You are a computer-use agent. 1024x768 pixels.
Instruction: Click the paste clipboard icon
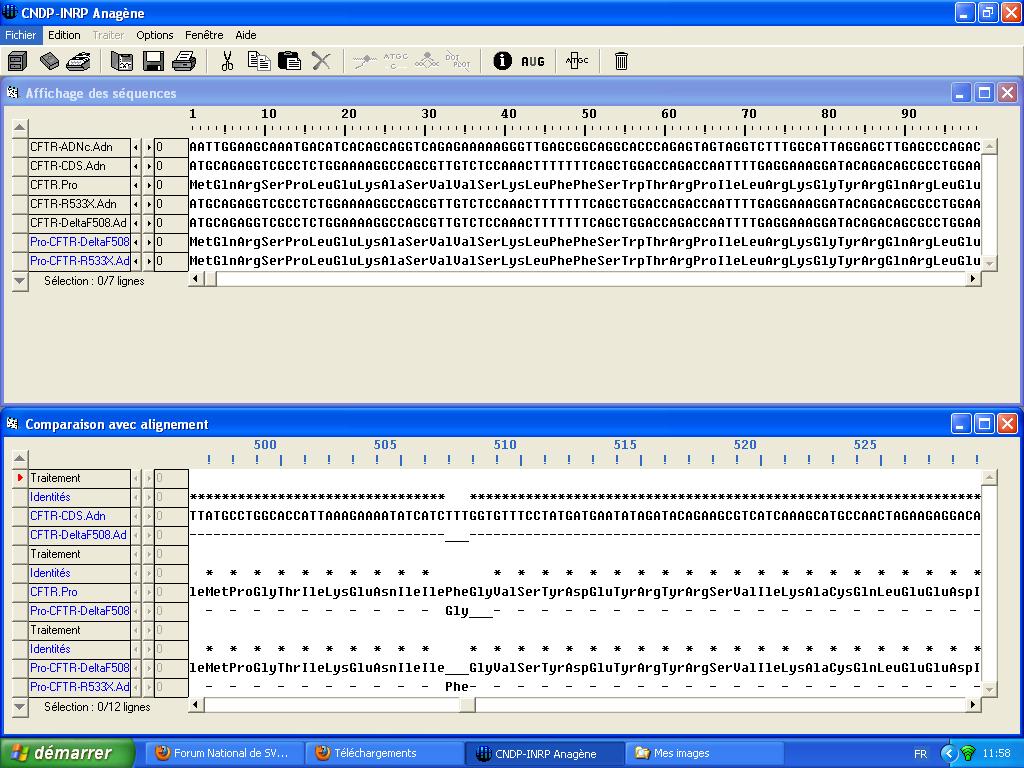[x=289, y=62]
